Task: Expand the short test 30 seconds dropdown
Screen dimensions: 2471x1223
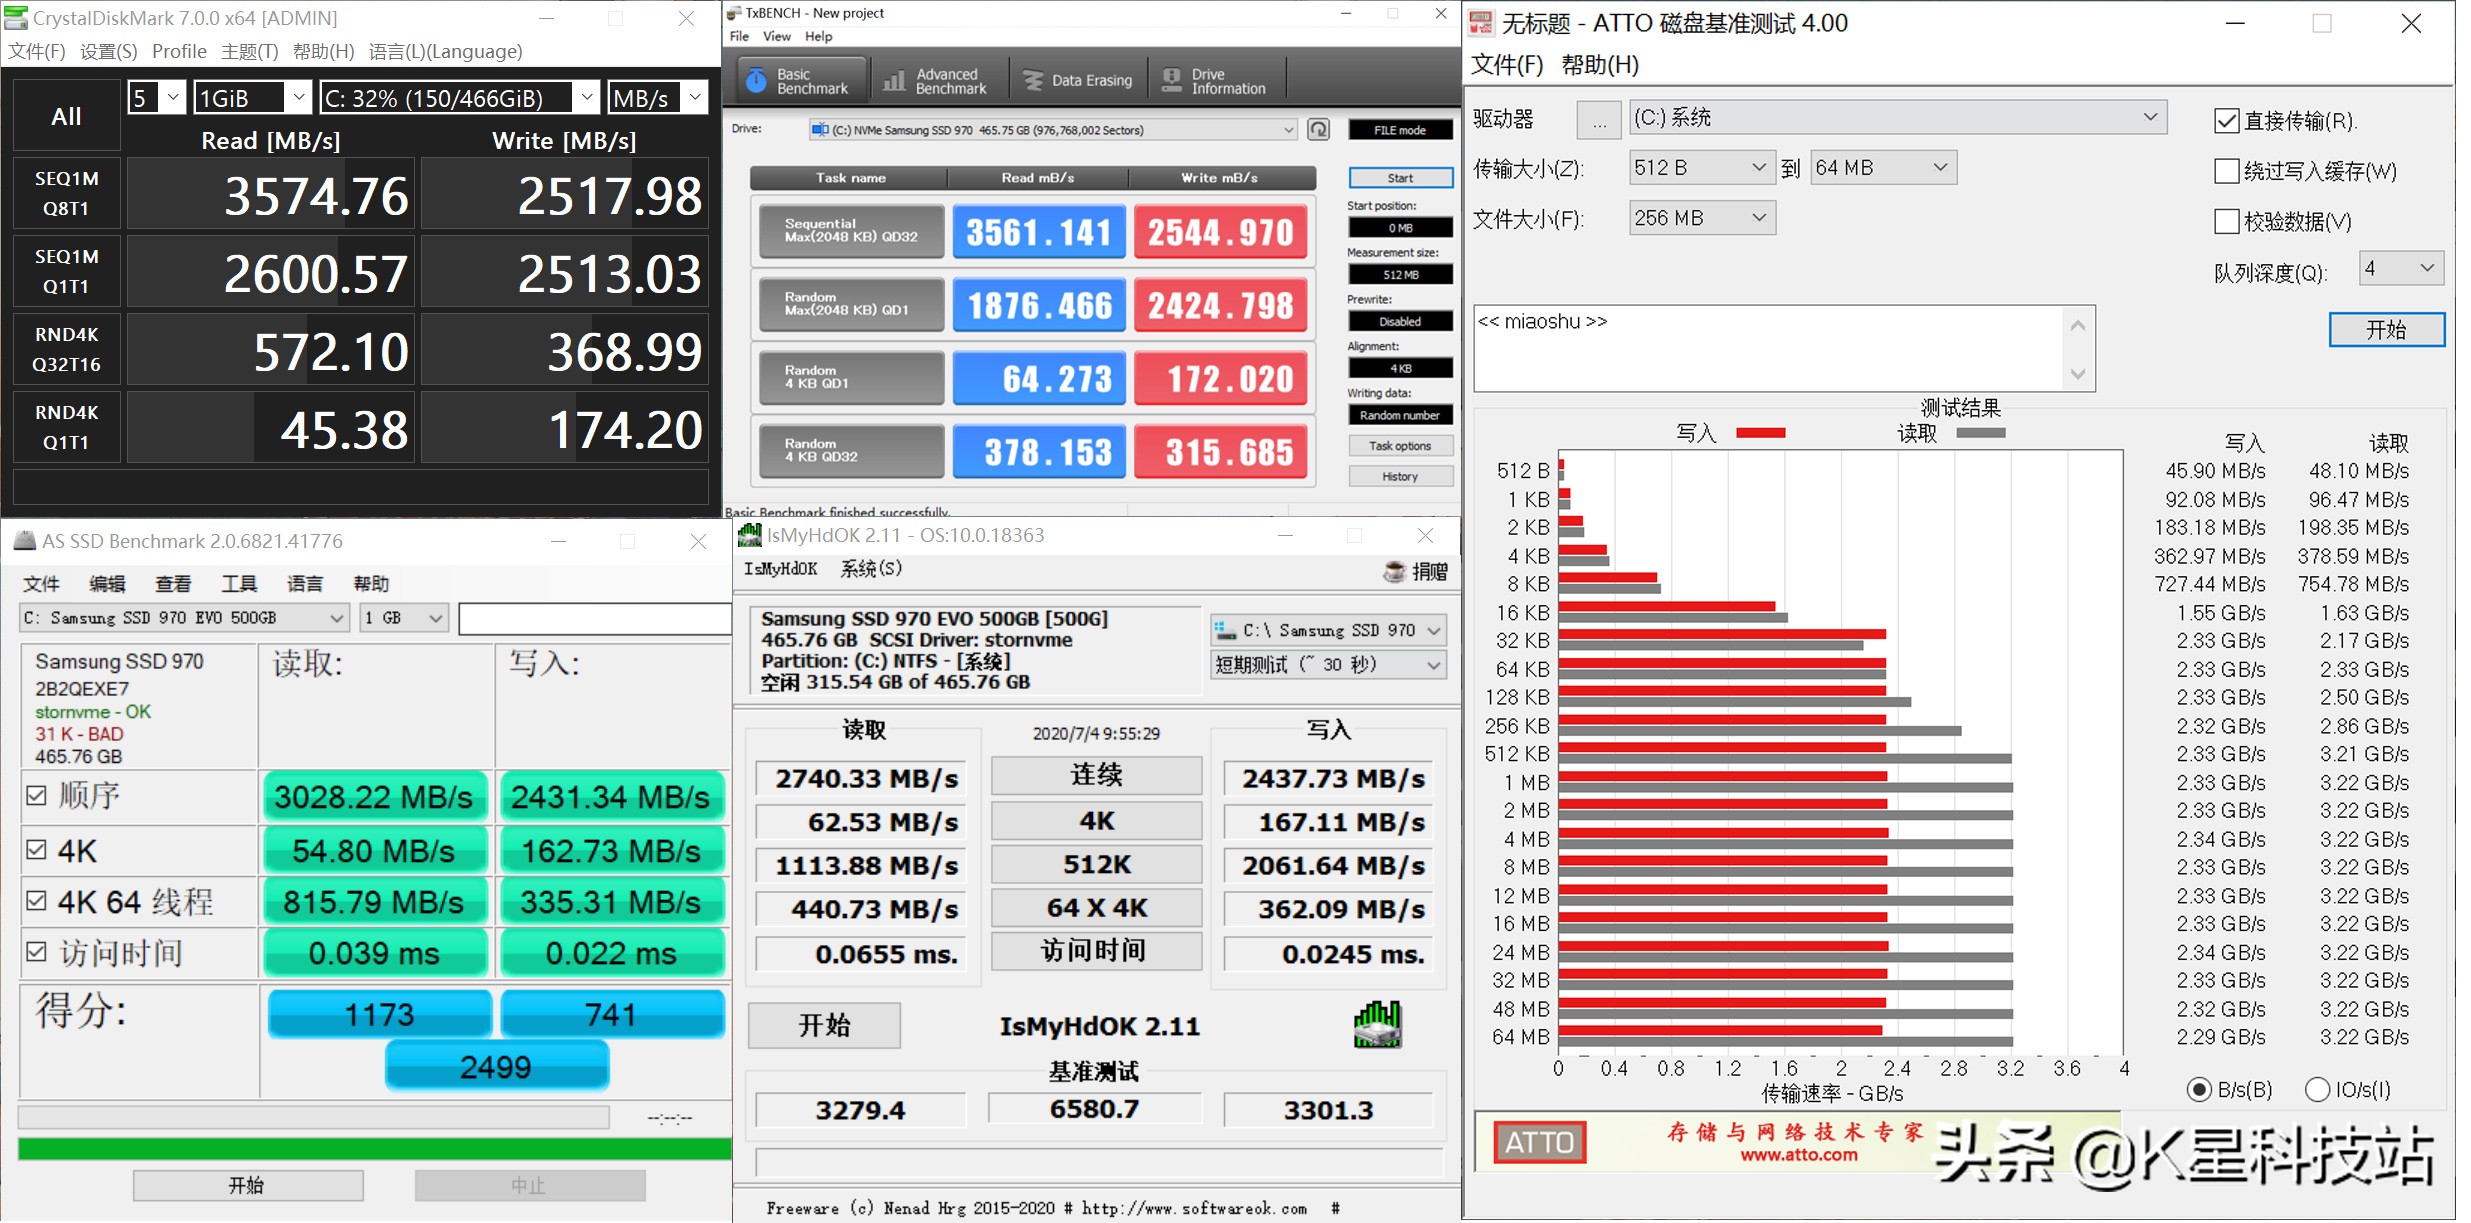Action: (x=1328, y=665)
